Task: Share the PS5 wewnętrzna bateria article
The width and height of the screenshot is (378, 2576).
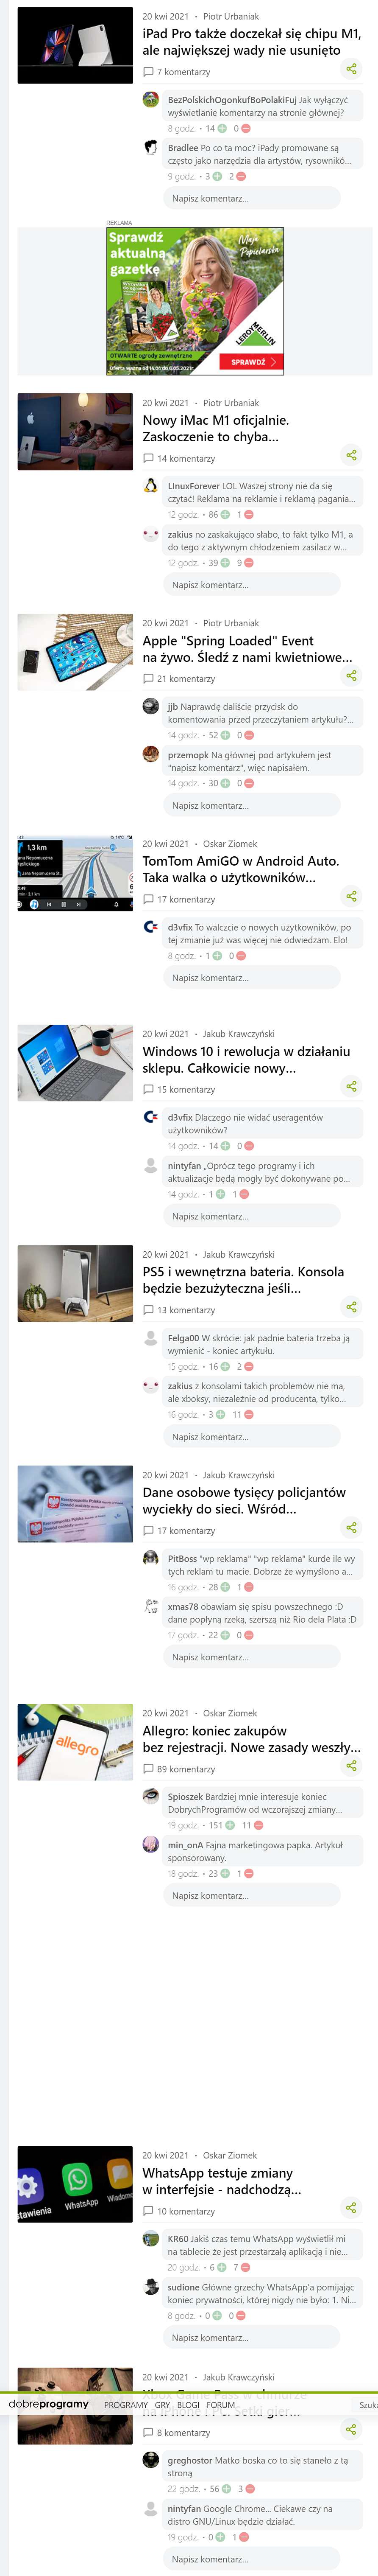Action: (351, 1307)
